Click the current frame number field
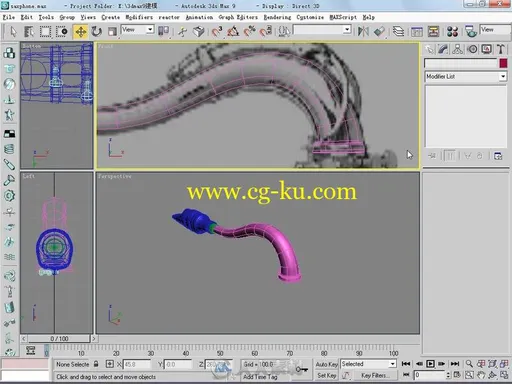This screenshot has width=512, height=384. [x=430, y=375]
